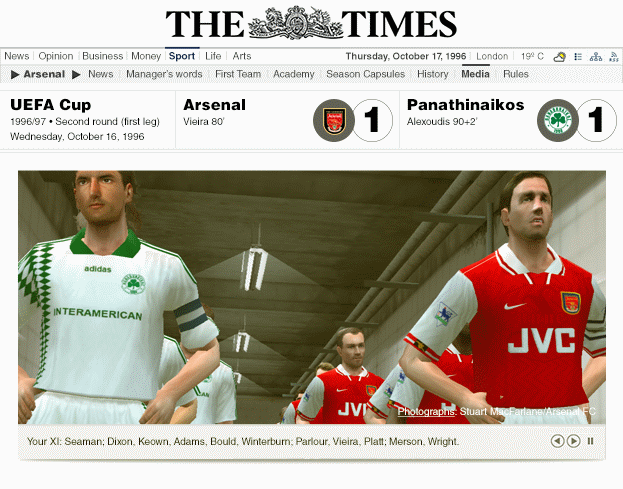Go to previous slideshow photo
The width and height of the screenshot is (623, 489).
coord(557,441)
